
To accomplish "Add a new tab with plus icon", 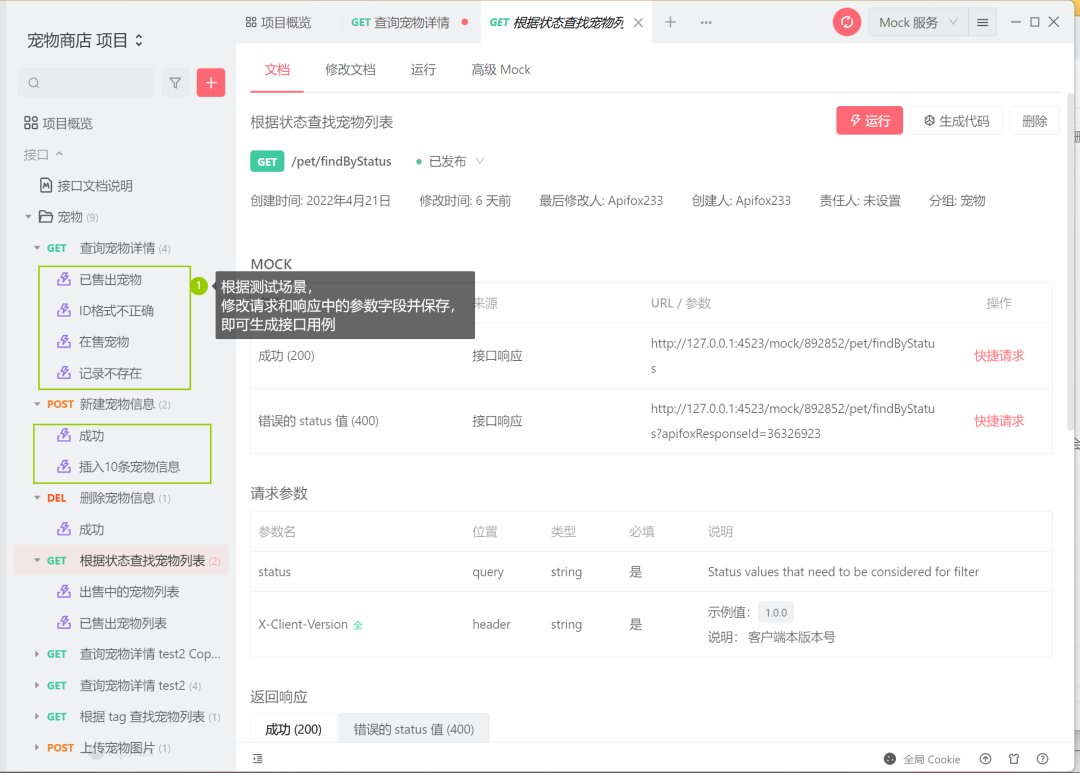I will [670, 22].
